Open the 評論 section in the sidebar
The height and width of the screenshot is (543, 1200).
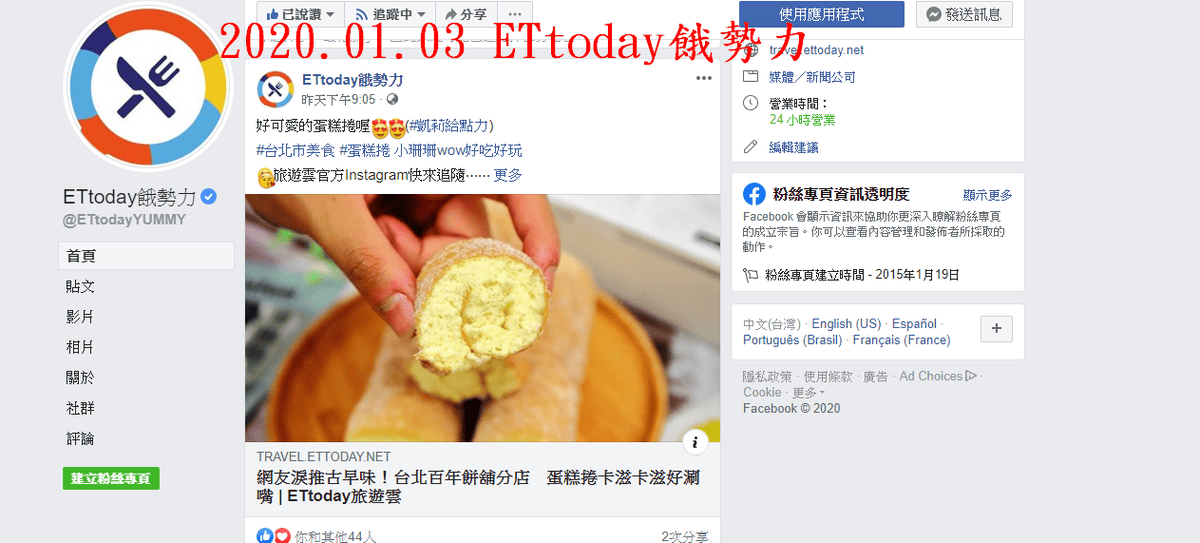80,439
